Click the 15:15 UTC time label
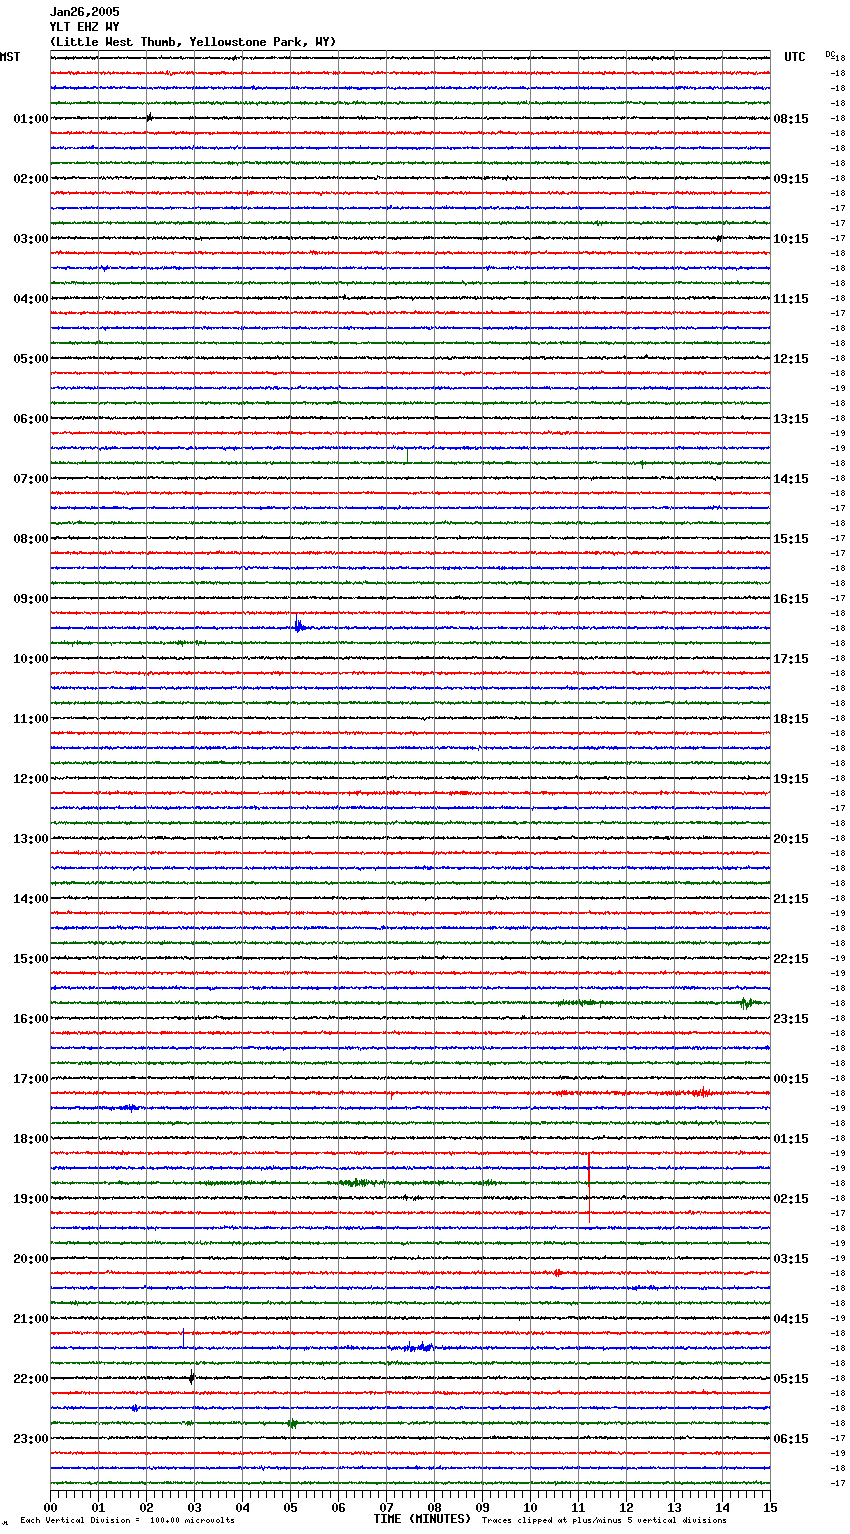Image resolution: width=850 pixels, height=1534 pixels. click(x=791, y=539)
